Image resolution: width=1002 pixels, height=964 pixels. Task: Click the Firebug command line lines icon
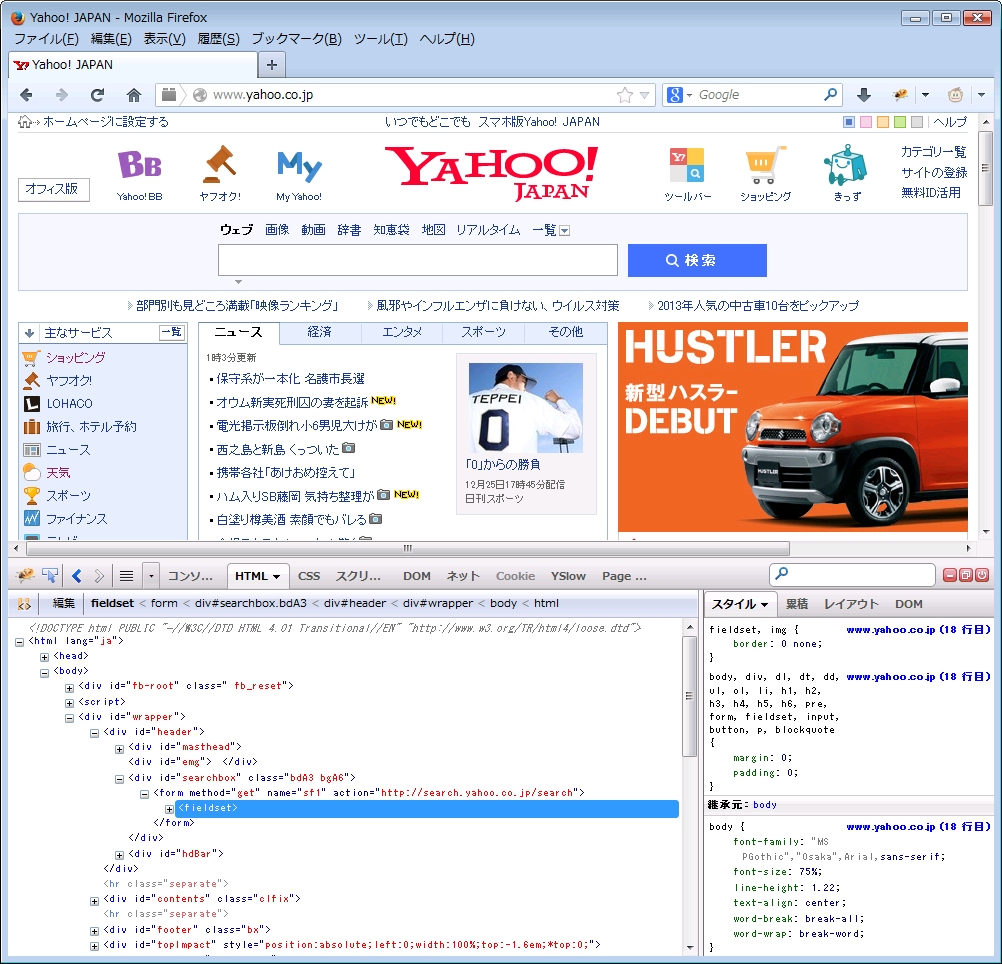[127, 576]
